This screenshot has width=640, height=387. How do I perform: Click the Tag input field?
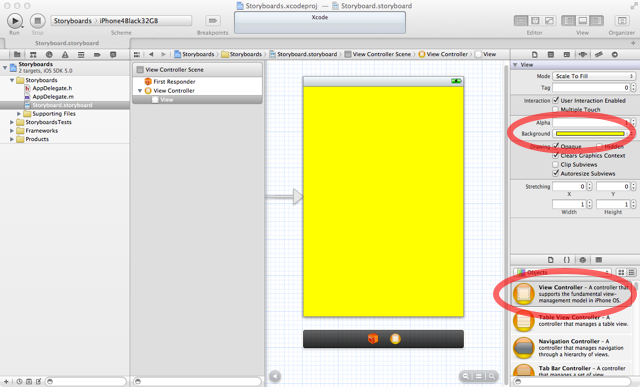point(591,87)
